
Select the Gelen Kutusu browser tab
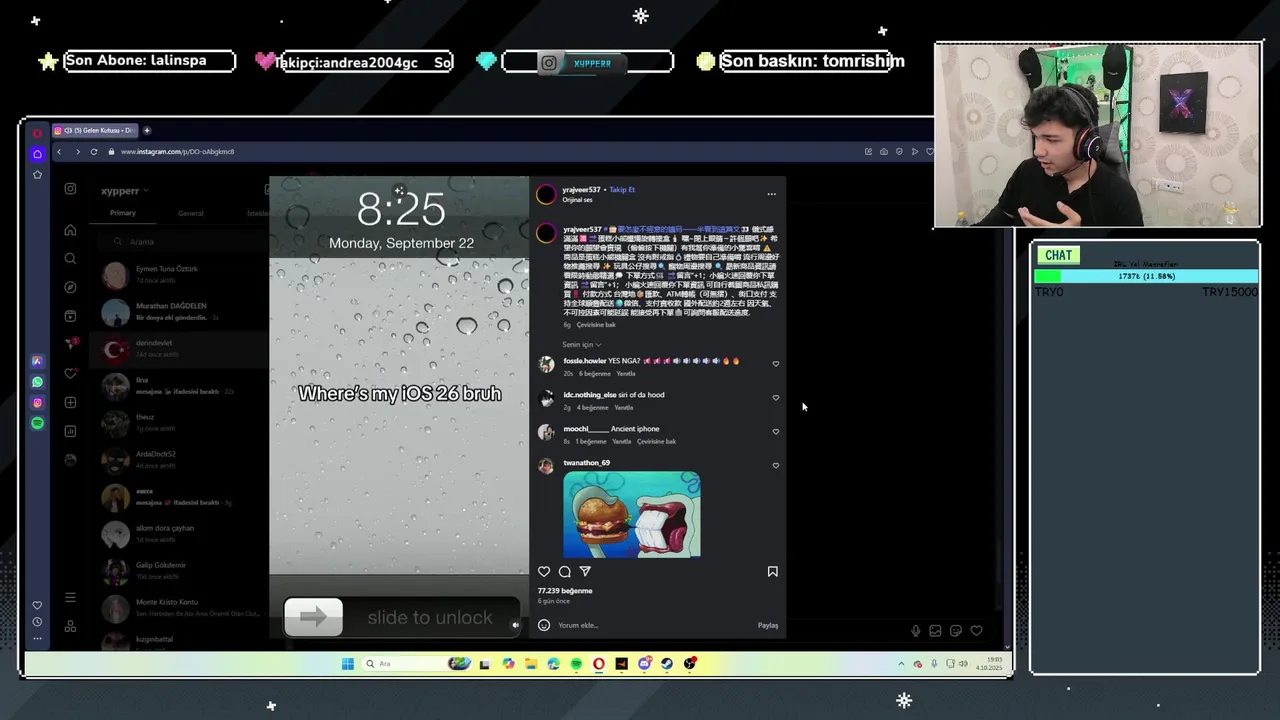click(94, 130)
